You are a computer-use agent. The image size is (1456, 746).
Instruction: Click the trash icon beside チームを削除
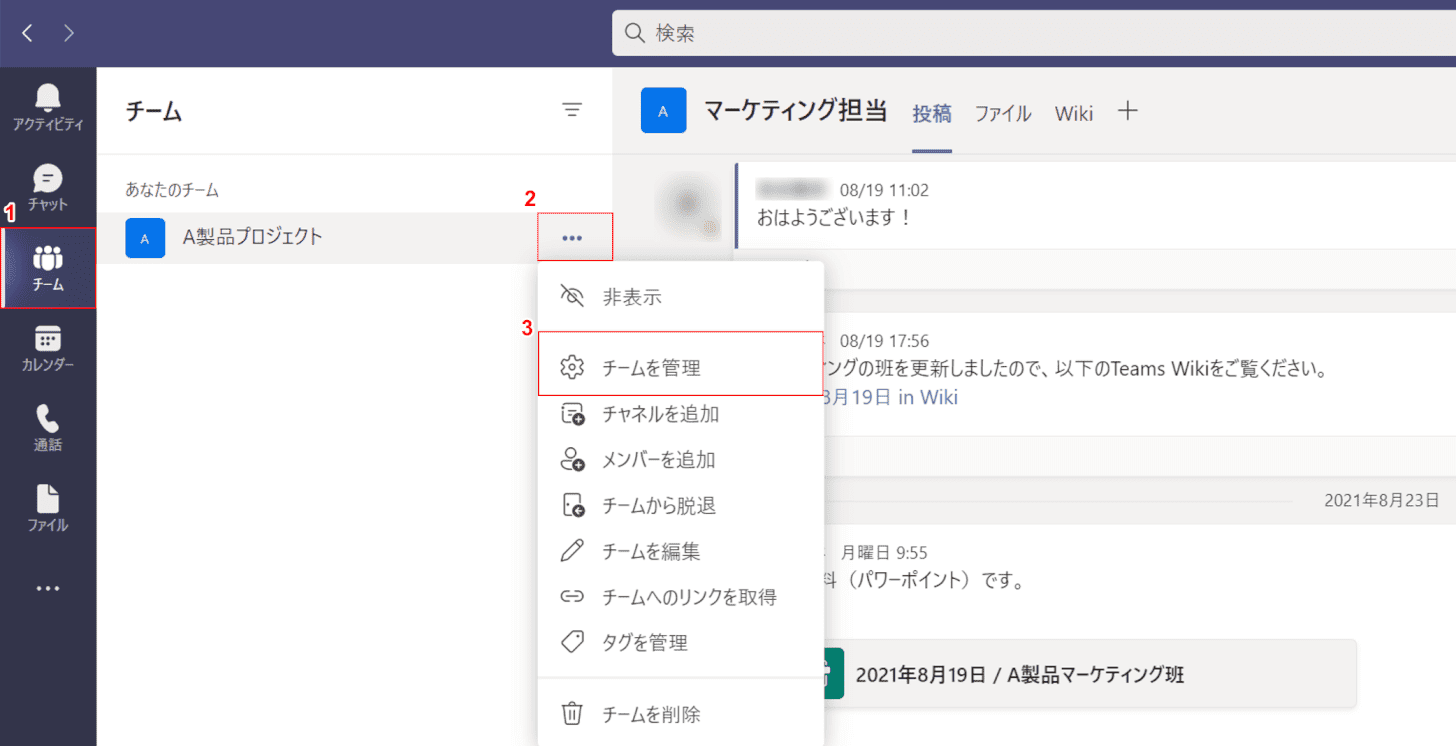tap(572, 714)
